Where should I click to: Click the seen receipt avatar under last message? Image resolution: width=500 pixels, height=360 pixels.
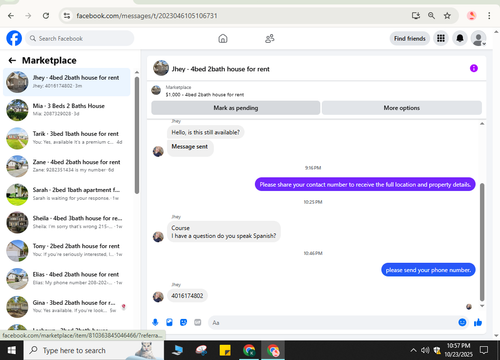469,307
